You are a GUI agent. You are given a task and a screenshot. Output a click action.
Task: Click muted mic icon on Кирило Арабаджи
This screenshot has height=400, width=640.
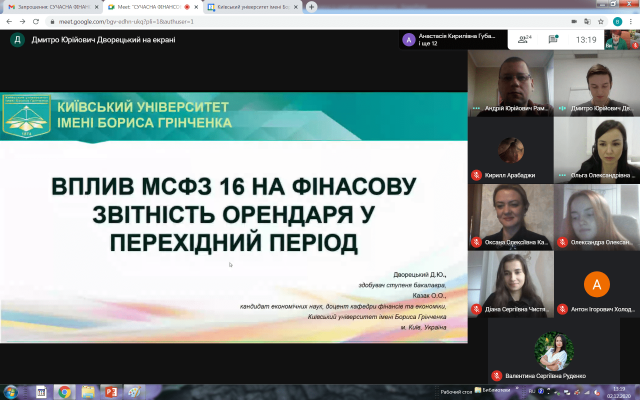(x=475, y=175)
